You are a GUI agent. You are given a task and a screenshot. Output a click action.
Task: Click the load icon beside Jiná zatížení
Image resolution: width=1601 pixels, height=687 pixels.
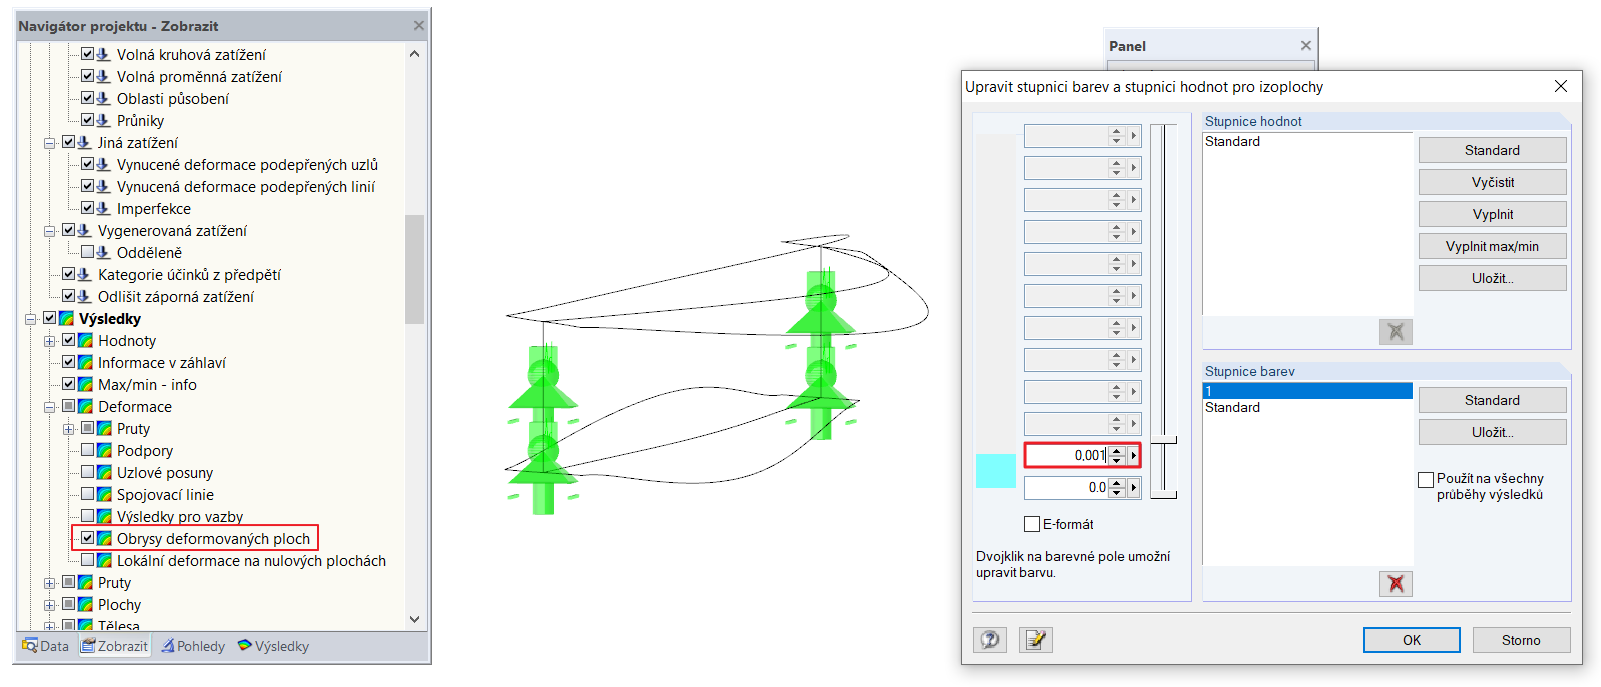[x=84, y=142]
